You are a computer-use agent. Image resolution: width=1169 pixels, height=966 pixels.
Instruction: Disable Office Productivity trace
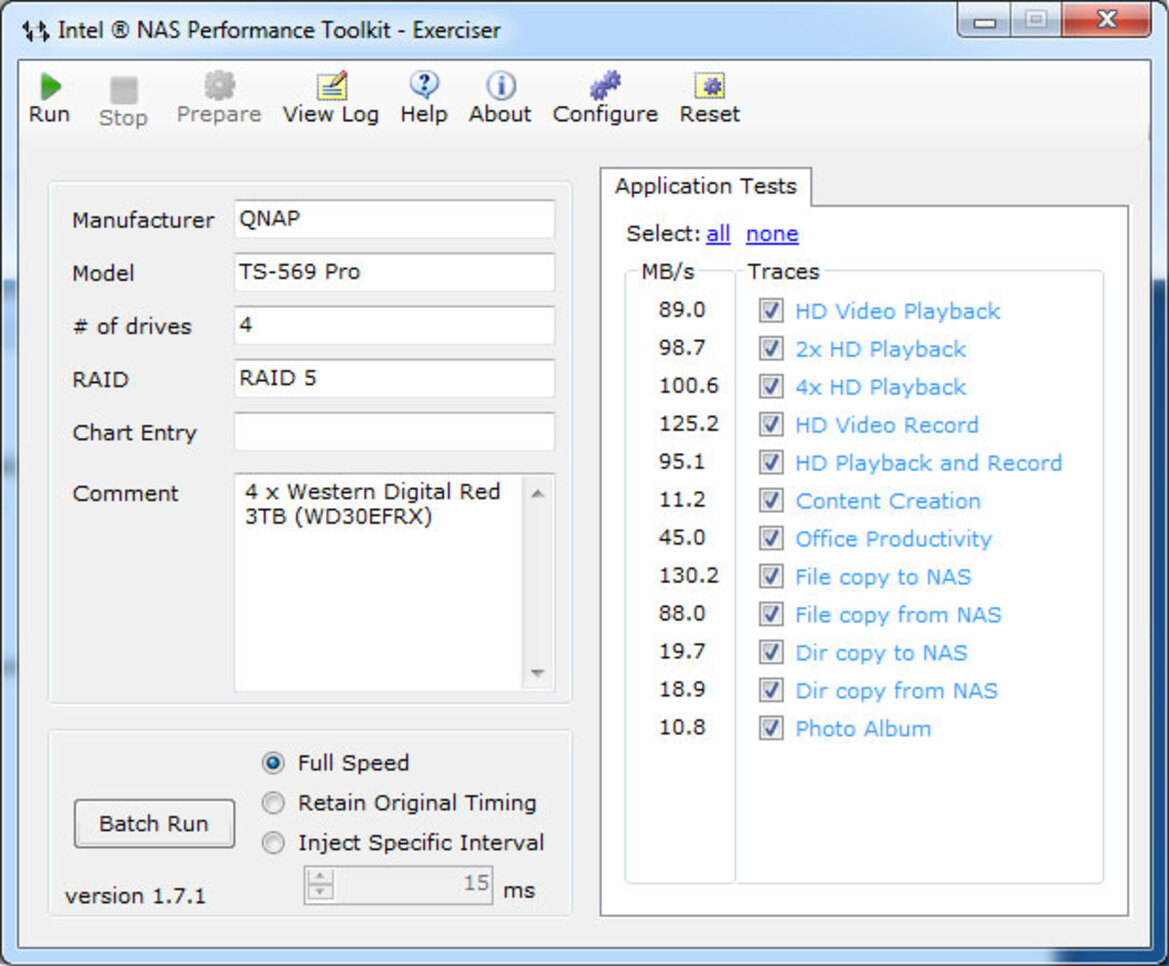pyautogui.click(x=771, y=538)
